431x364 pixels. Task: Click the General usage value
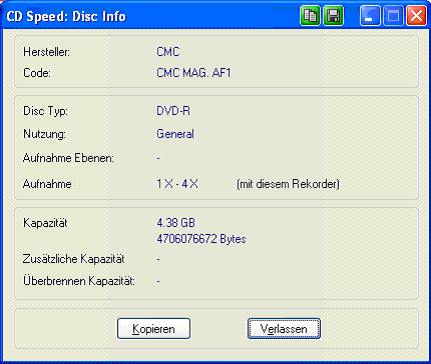coord(175,134)
